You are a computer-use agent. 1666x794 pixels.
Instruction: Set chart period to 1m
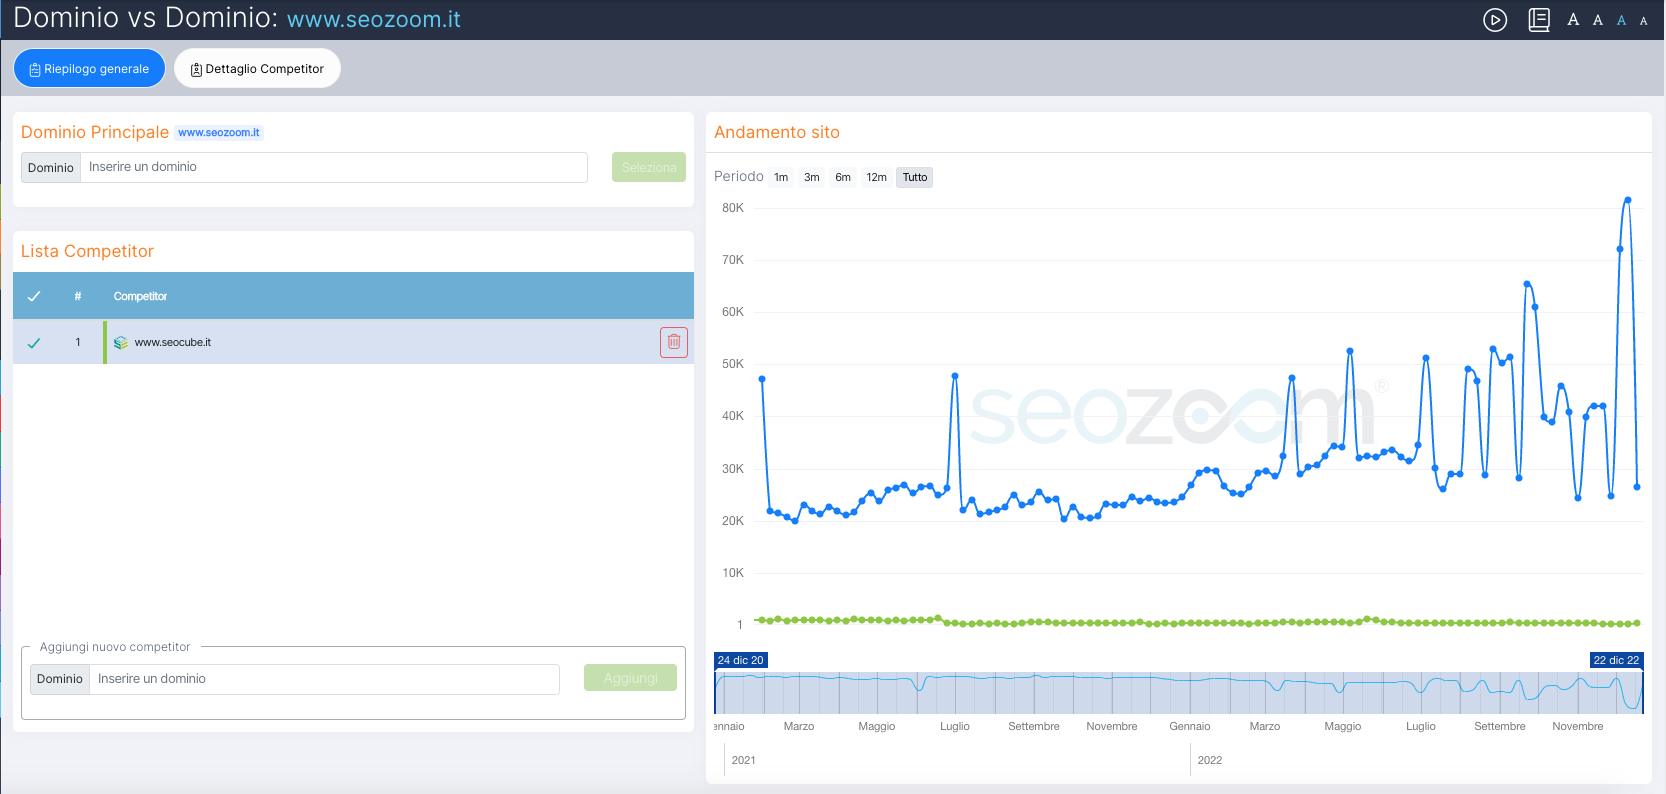pyautogui.click(x=781, y=177)
